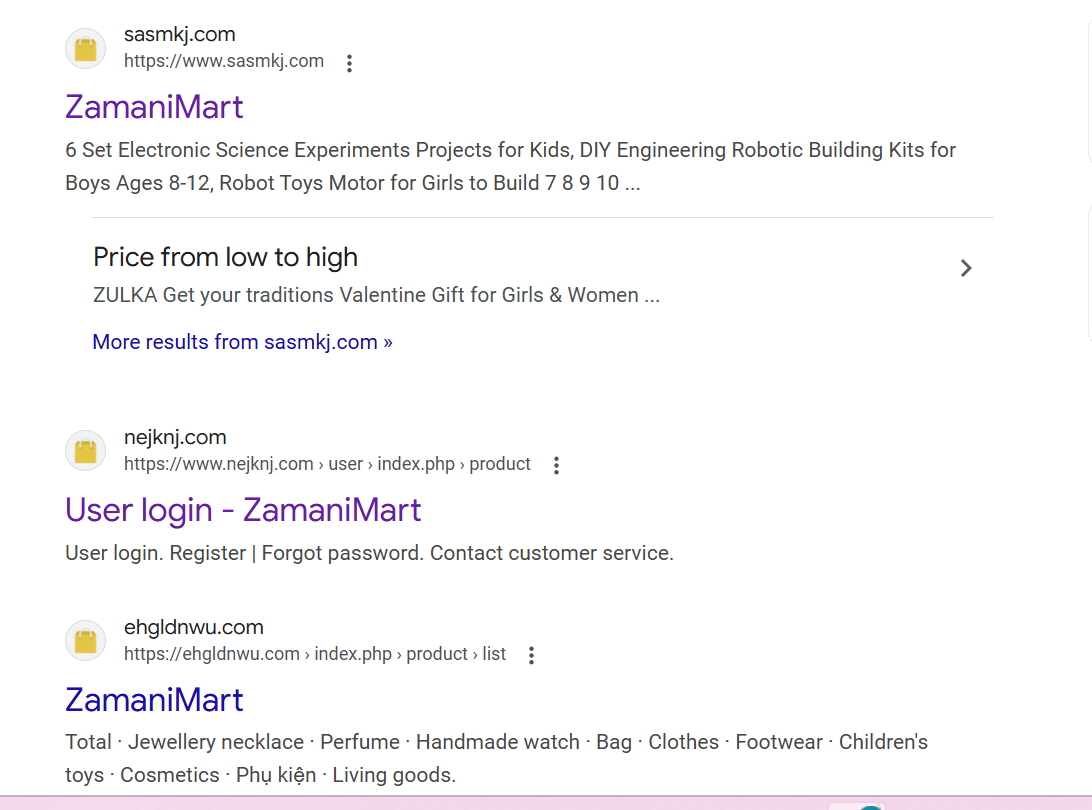Click the 'ZULKA Get your traditions' snippet text
1092x810 pixels.
(x=376, y=295)
